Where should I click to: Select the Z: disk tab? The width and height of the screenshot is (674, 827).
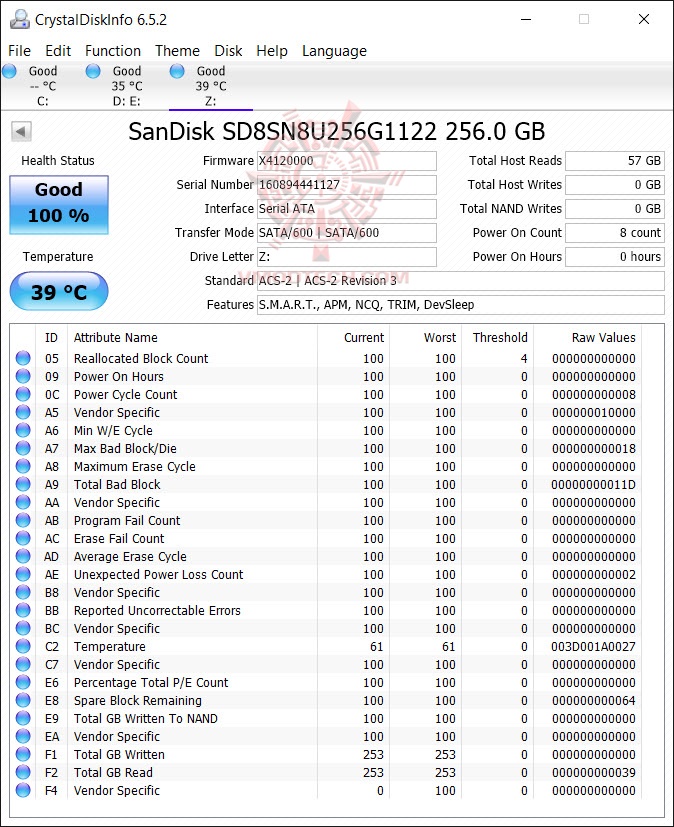tap(210, 86)
